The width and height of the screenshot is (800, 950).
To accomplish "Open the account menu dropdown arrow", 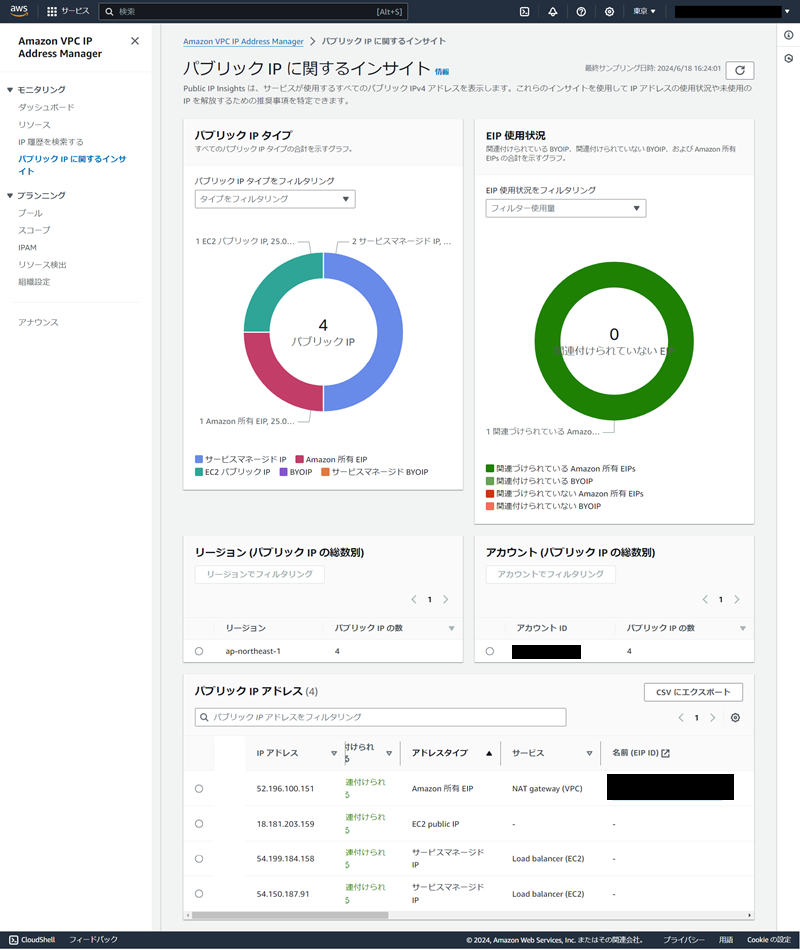I will pyautogui.click(x=787, y=11).
